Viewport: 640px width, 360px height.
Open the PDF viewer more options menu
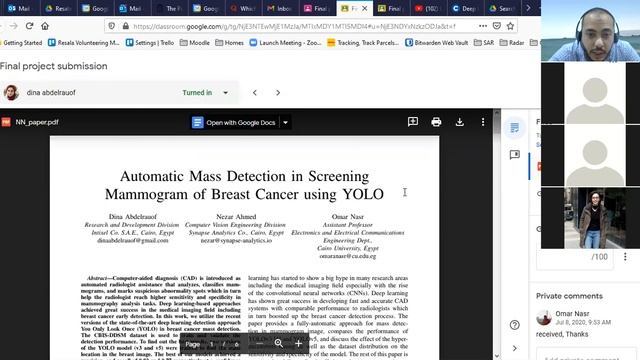pyautogui.click(x=483, y=122)
